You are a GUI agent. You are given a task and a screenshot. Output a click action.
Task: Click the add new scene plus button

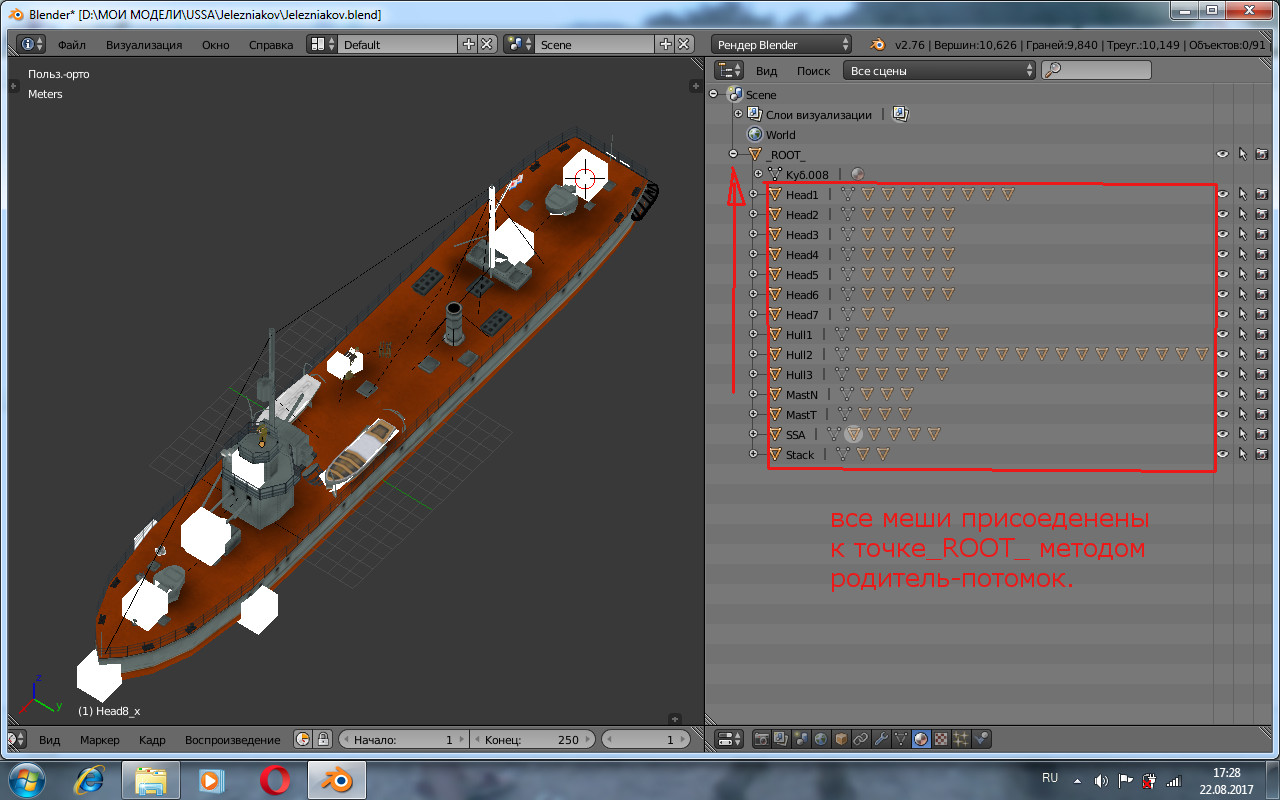[x=666, y=45]
